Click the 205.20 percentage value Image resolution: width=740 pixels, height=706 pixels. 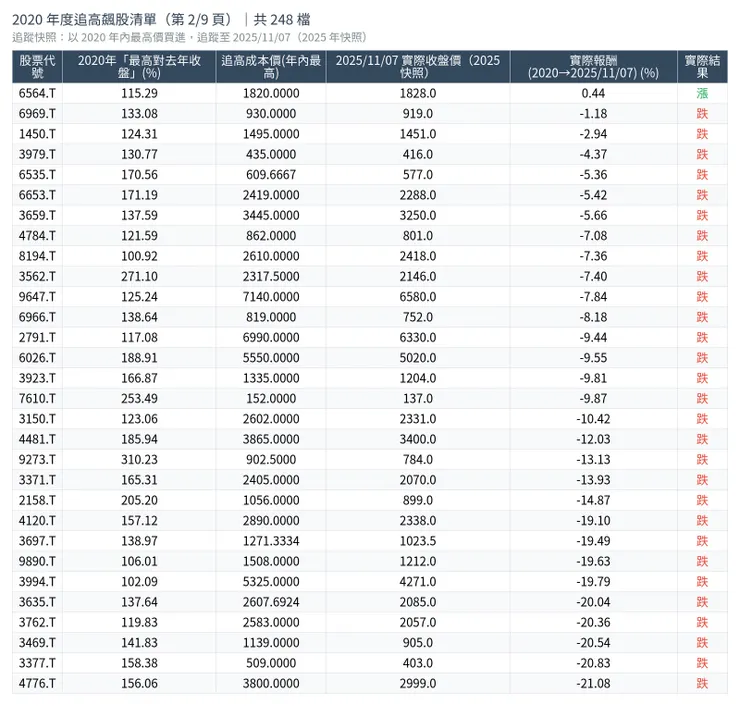pos(139,500)
